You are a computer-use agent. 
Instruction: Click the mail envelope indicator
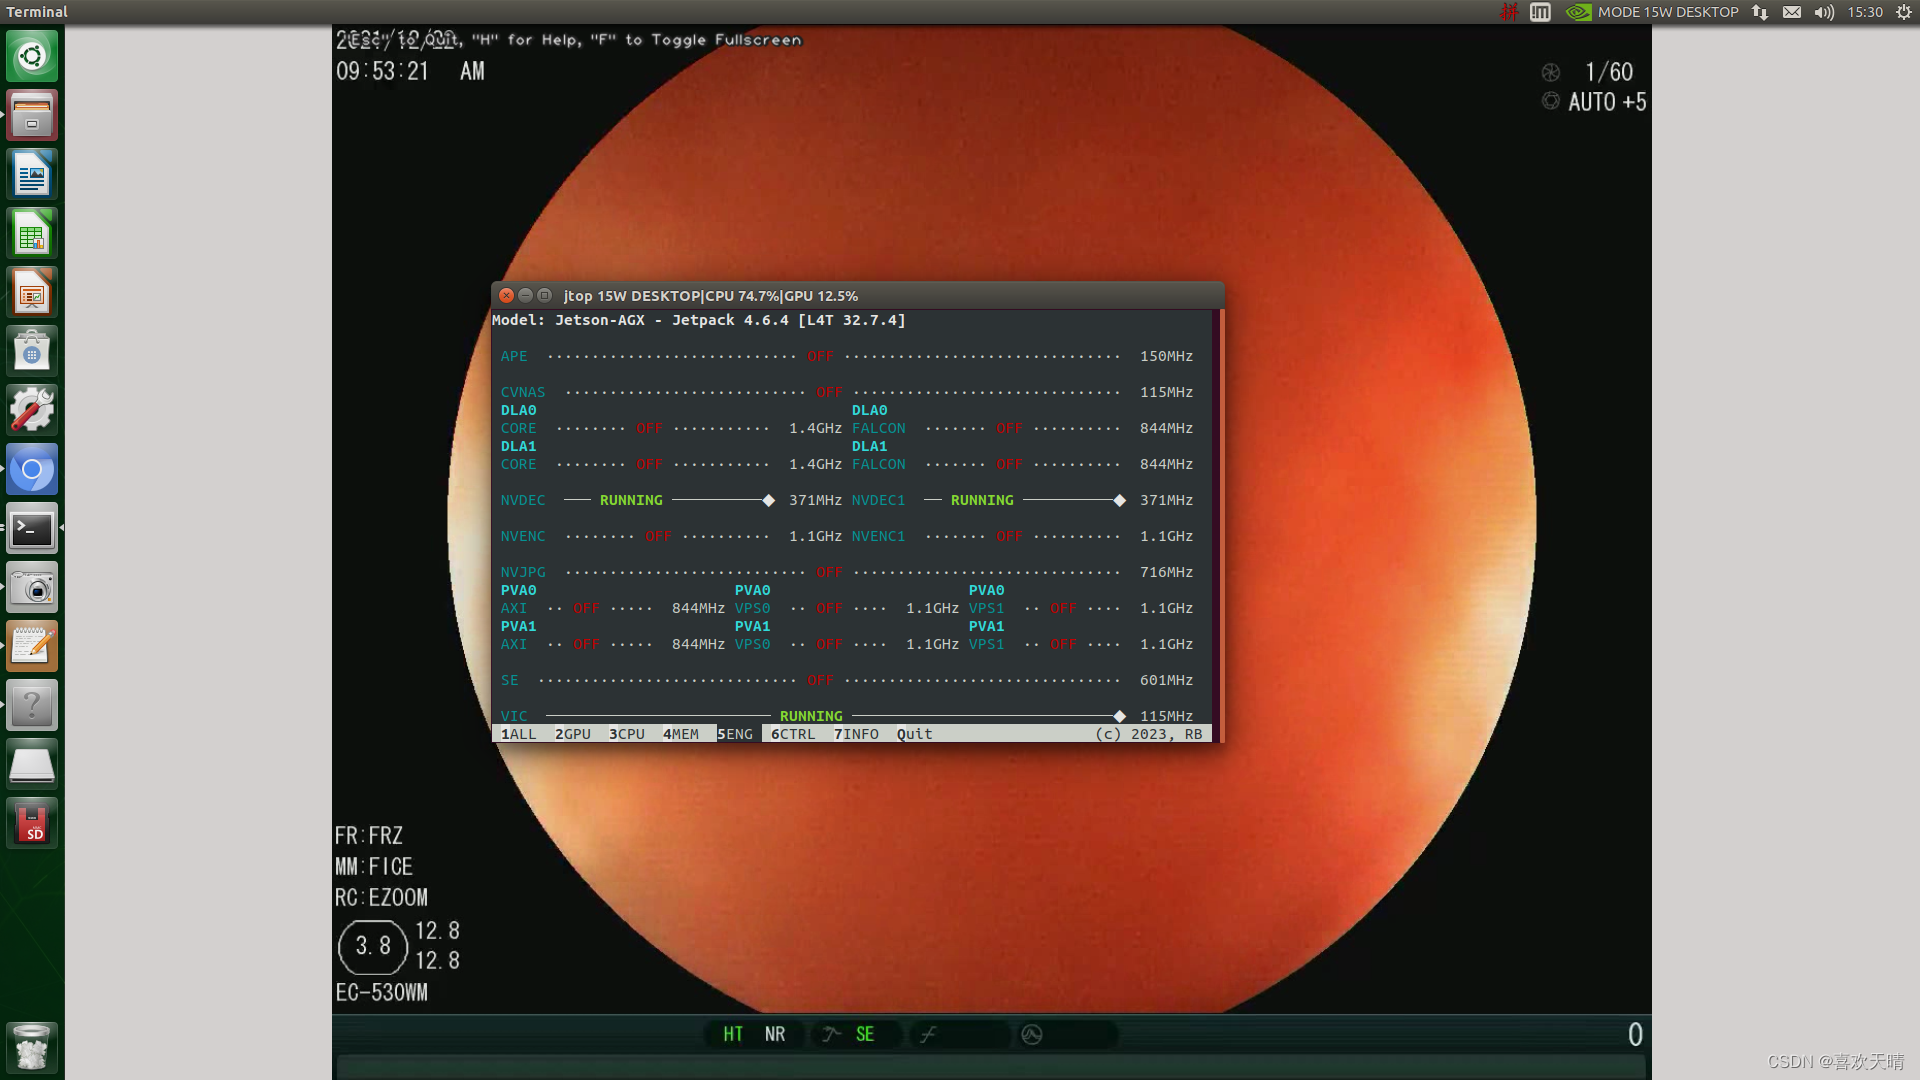(1792, 12)
